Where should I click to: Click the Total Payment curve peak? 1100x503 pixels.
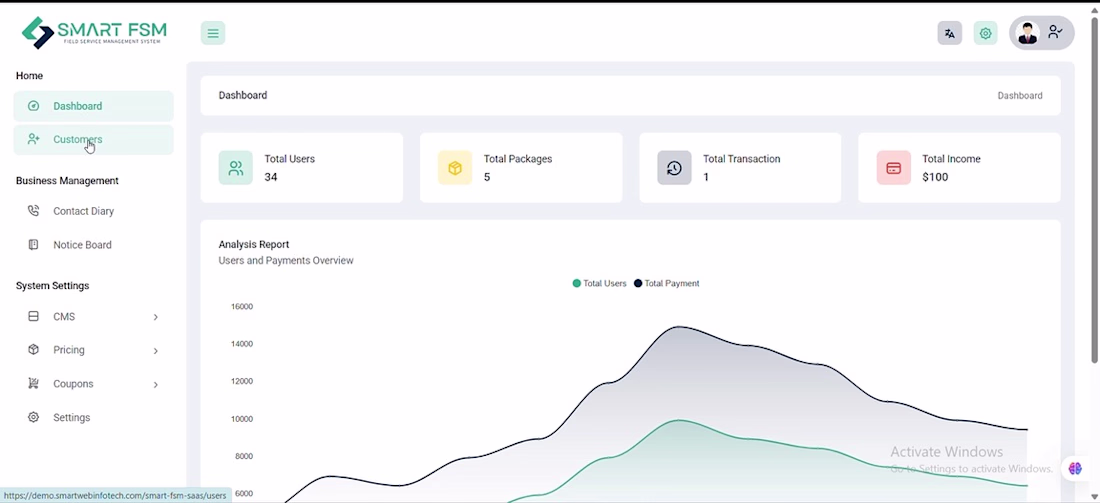678,327
